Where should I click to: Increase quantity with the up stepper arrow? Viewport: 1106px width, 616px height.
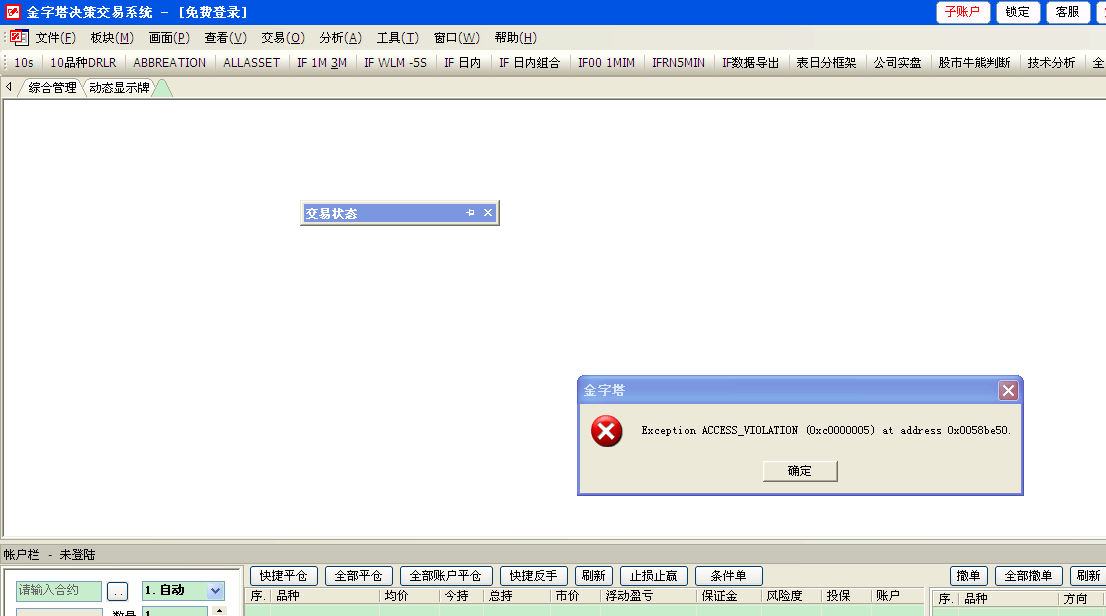pos(219,610)
